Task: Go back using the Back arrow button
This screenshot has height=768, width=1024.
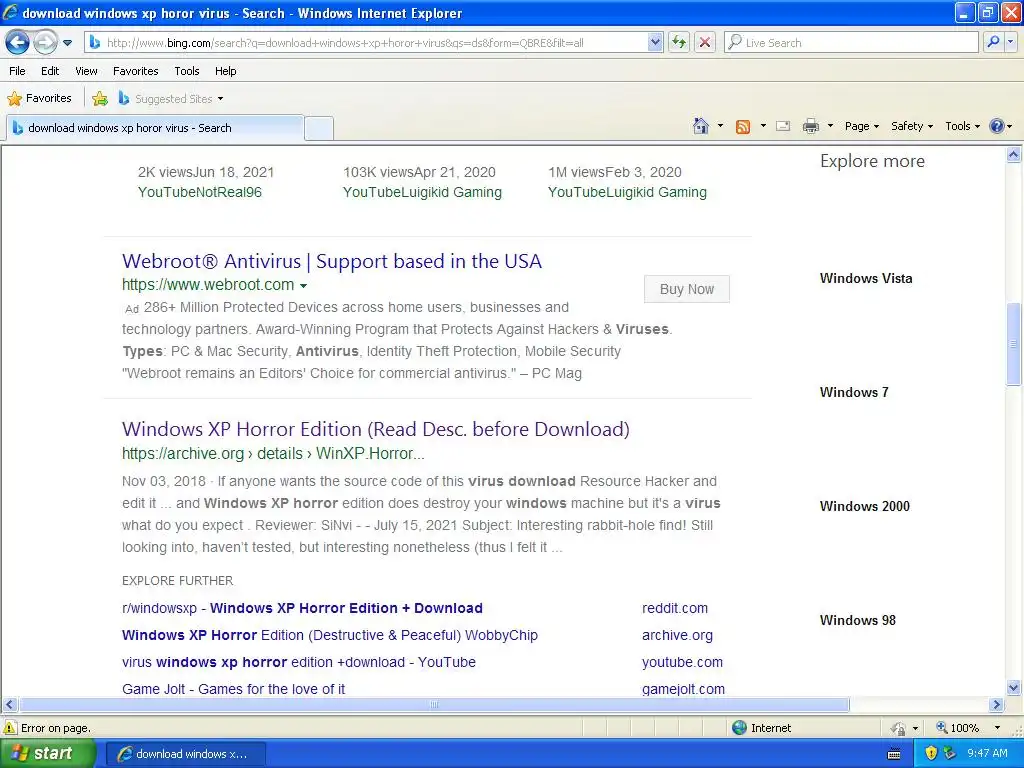Action: pyautogui.click(x=17, y=42)
